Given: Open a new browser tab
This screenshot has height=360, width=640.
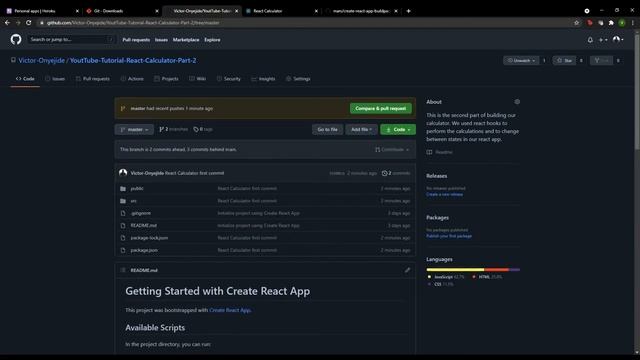Looking at the screenshot, I should click(x=408, y=11).
